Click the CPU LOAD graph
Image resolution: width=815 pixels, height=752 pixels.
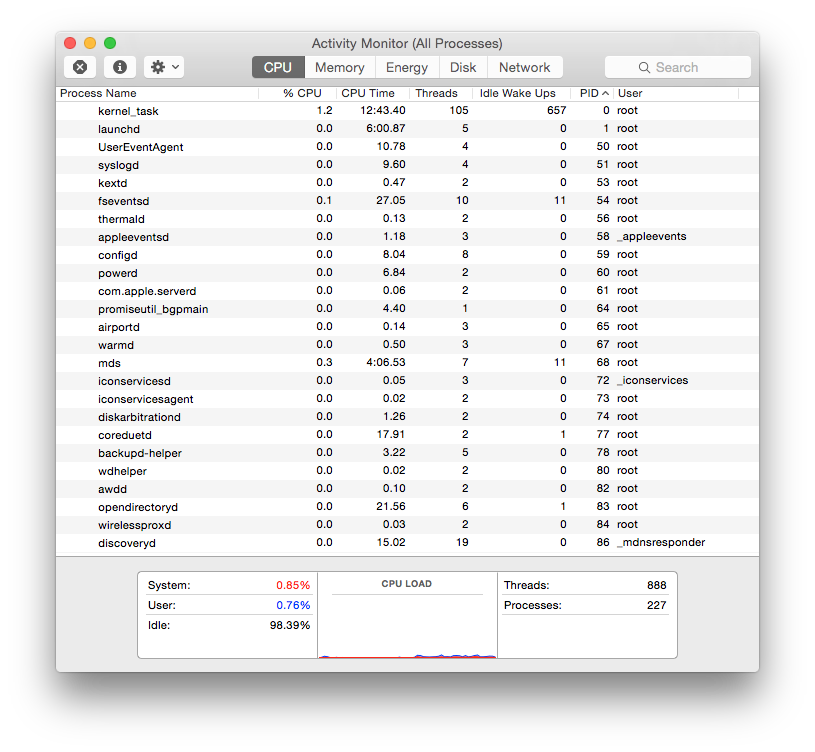tap(407, 620)
